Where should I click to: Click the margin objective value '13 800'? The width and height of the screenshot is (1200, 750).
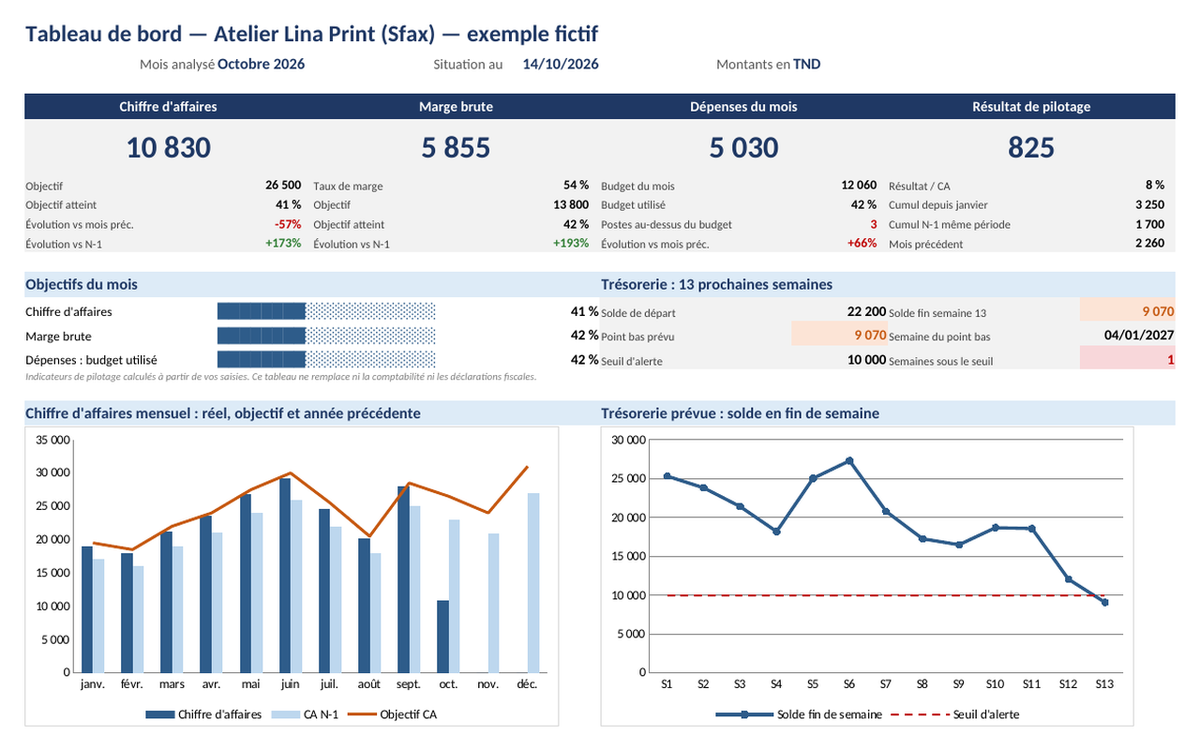(571, 205)
